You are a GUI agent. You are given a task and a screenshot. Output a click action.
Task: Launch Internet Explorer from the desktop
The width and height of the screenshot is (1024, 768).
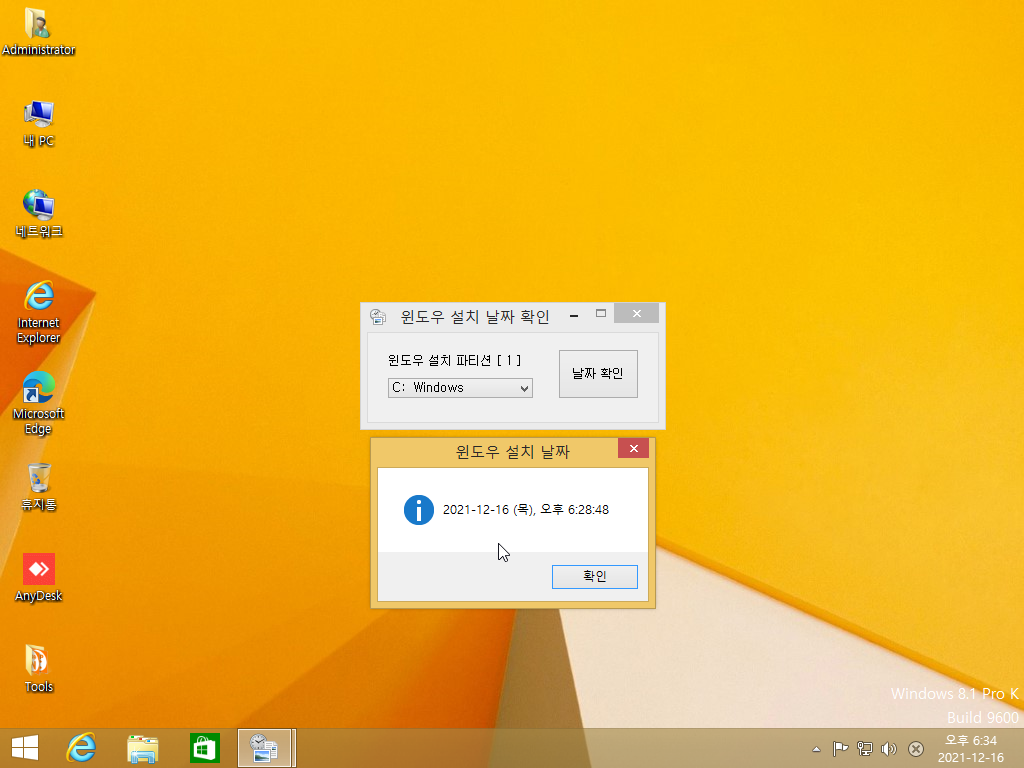pyautogui.click(x=38, y=312)
